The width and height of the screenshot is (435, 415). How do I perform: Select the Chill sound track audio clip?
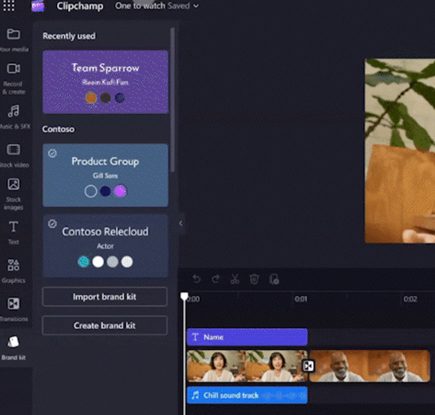coord(247,395)
